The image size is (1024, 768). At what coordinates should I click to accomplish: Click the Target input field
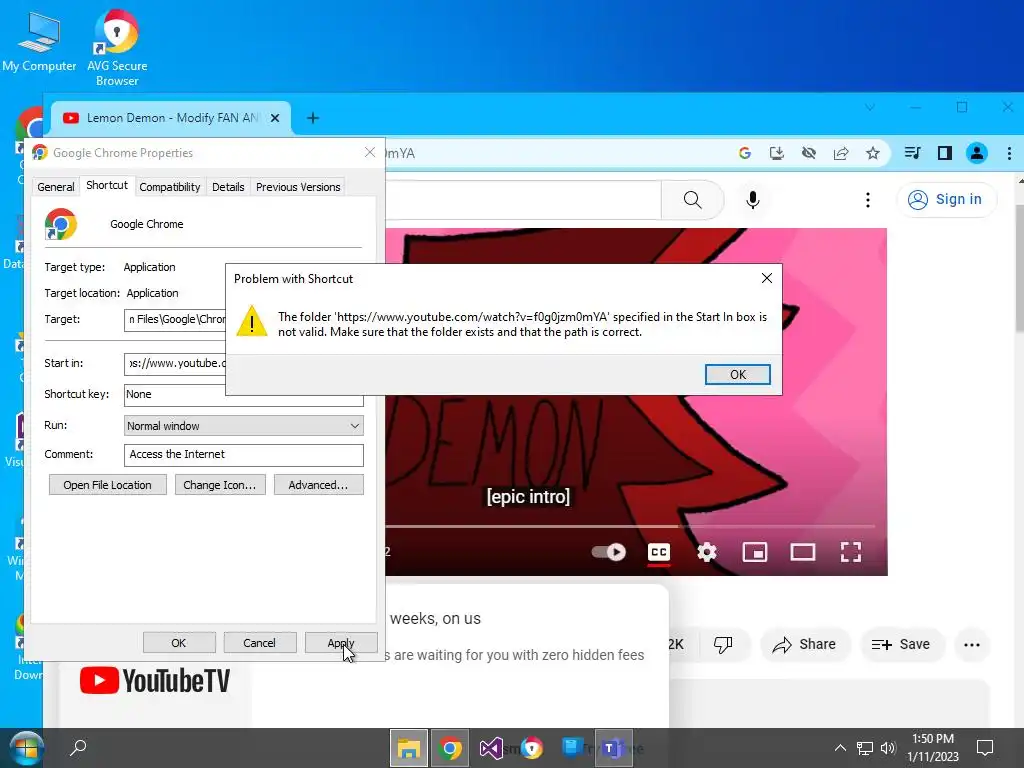pyautogui.click(x=175, y=319)
